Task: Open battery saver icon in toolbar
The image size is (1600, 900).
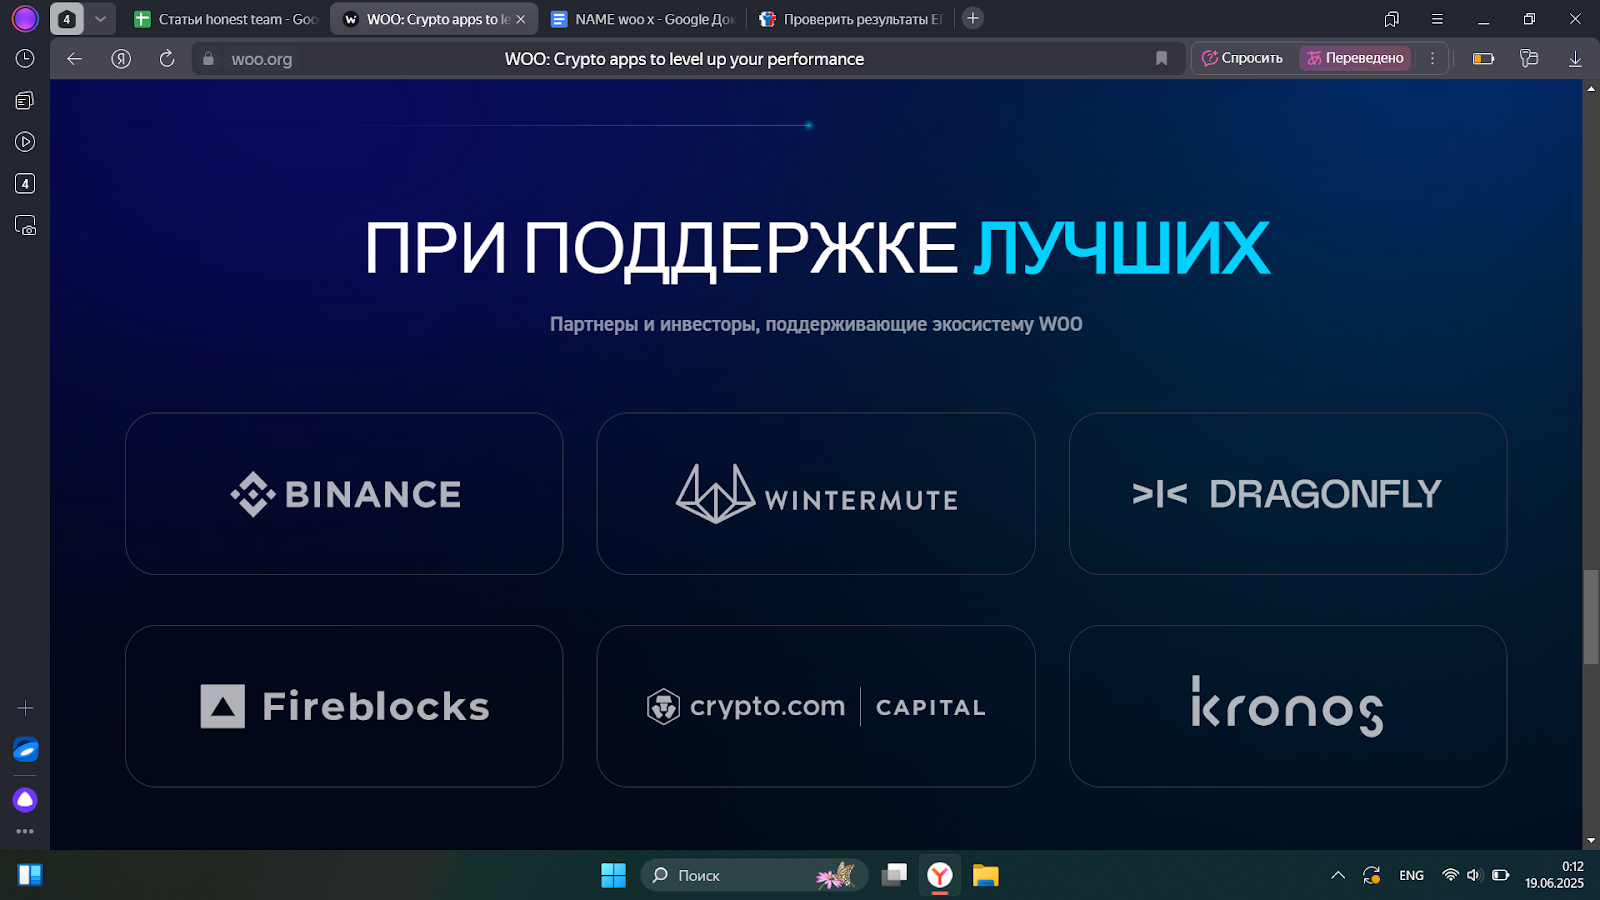Action: pyautogui.click(x=1484, y=59)
